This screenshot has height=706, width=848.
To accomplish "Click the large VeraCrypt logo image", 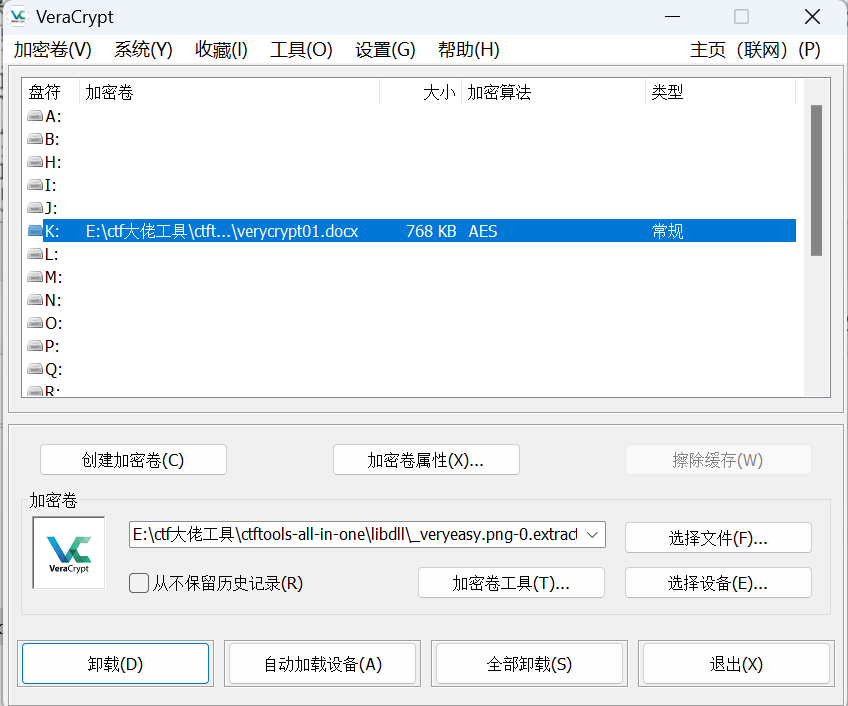I will tap(69, 552).
